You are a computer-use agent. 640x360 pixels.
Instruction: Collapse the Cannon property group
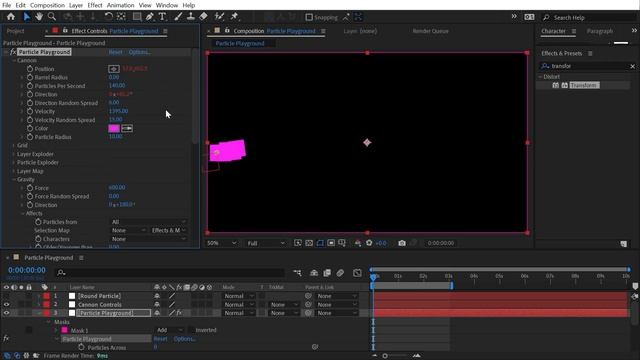coord(14,60)
